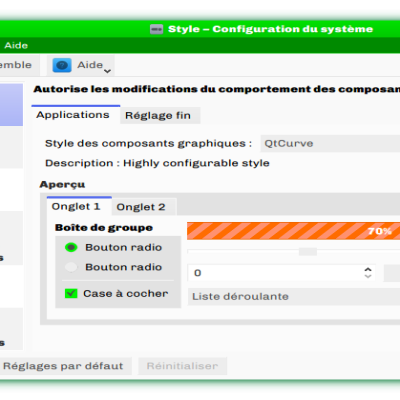The height and width of the screenshot is (400, 400).
Task: Click the Boîte de groupe heading
Action: coord(104,228)
